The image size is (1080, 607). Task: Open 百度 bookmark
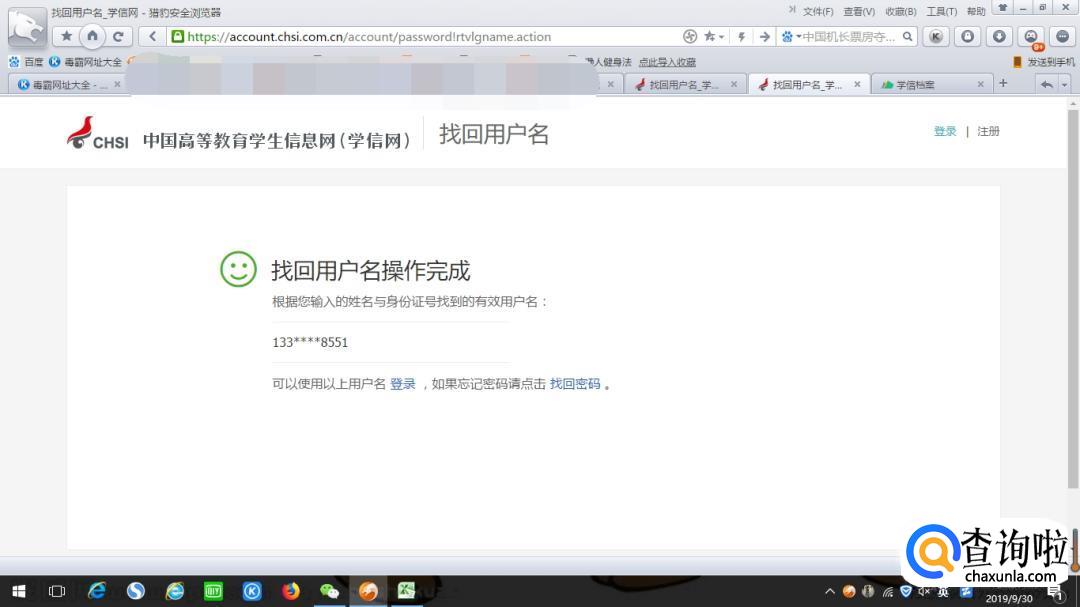pyautogui.click(x=27, y=62)
